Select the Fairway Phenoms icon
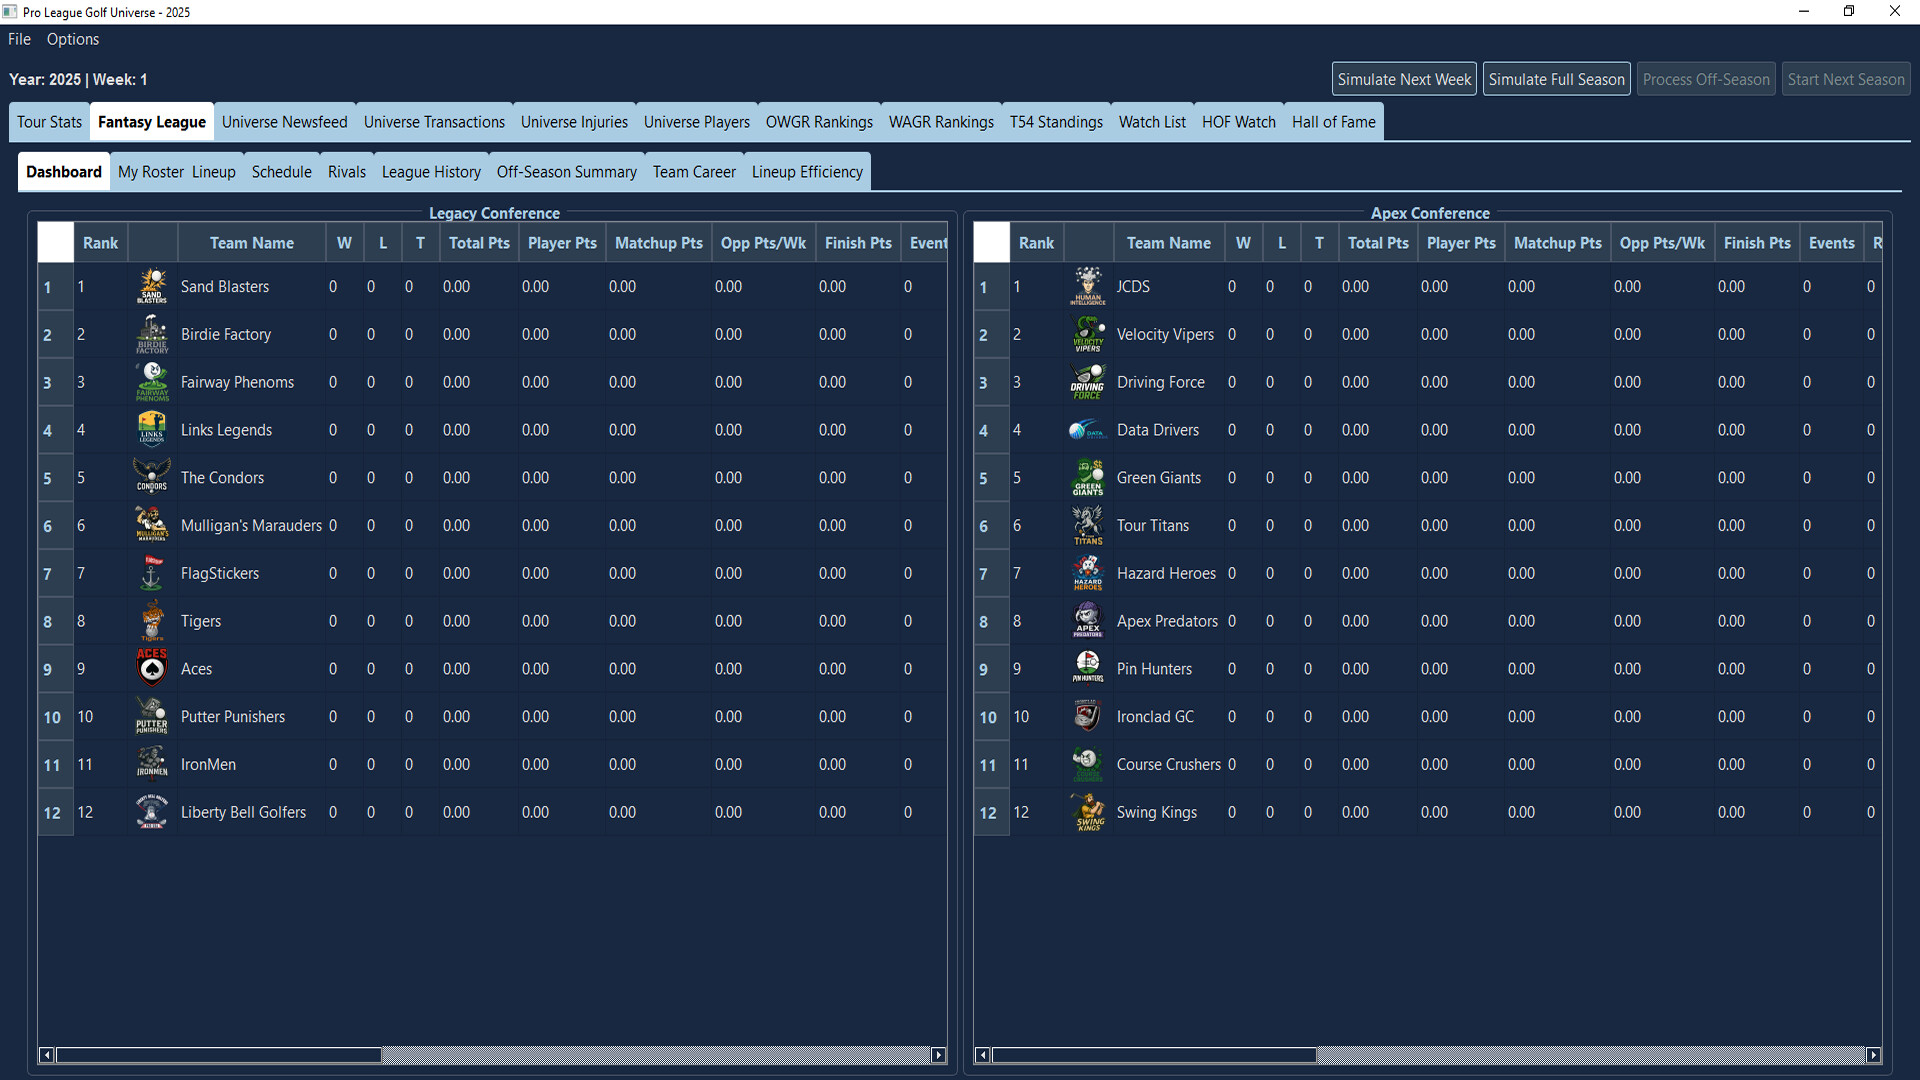Viewport: 1920px width, 1080px height. tap(152, 382)
